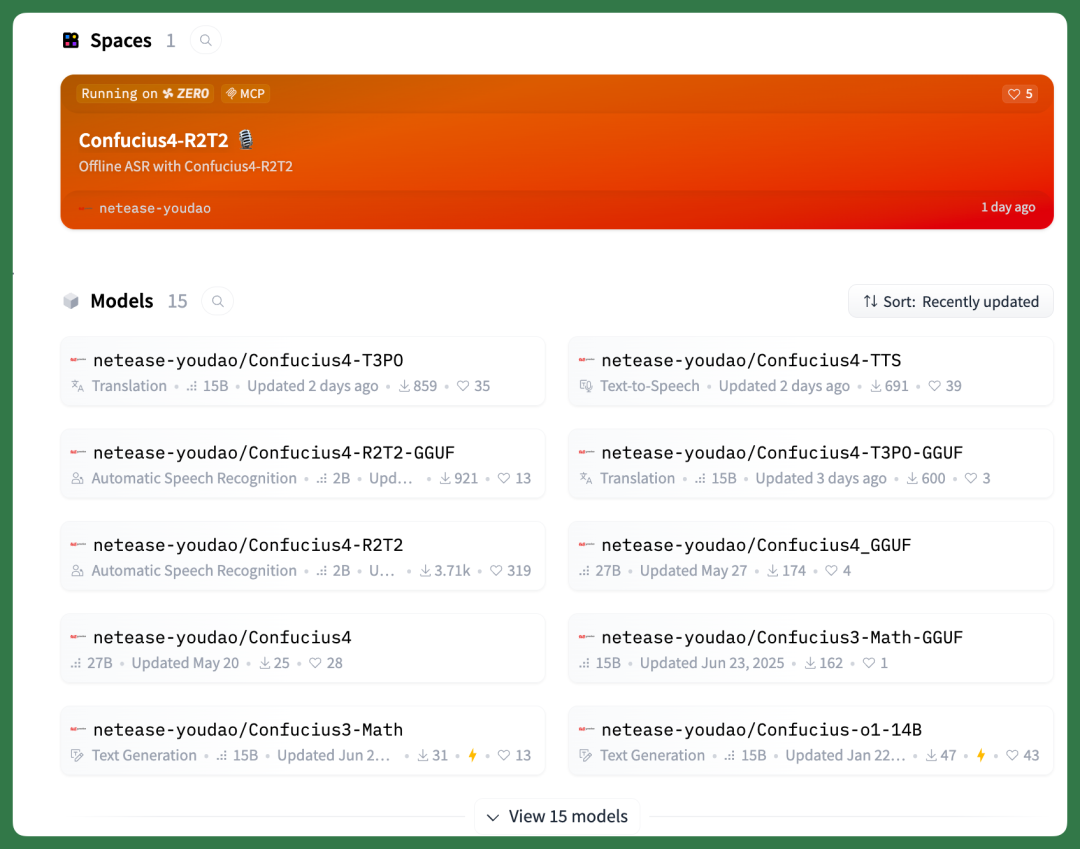Click the heart icon with 319 likes
The width and height of the screenshot is (1080, 849).
pos(496,571)
